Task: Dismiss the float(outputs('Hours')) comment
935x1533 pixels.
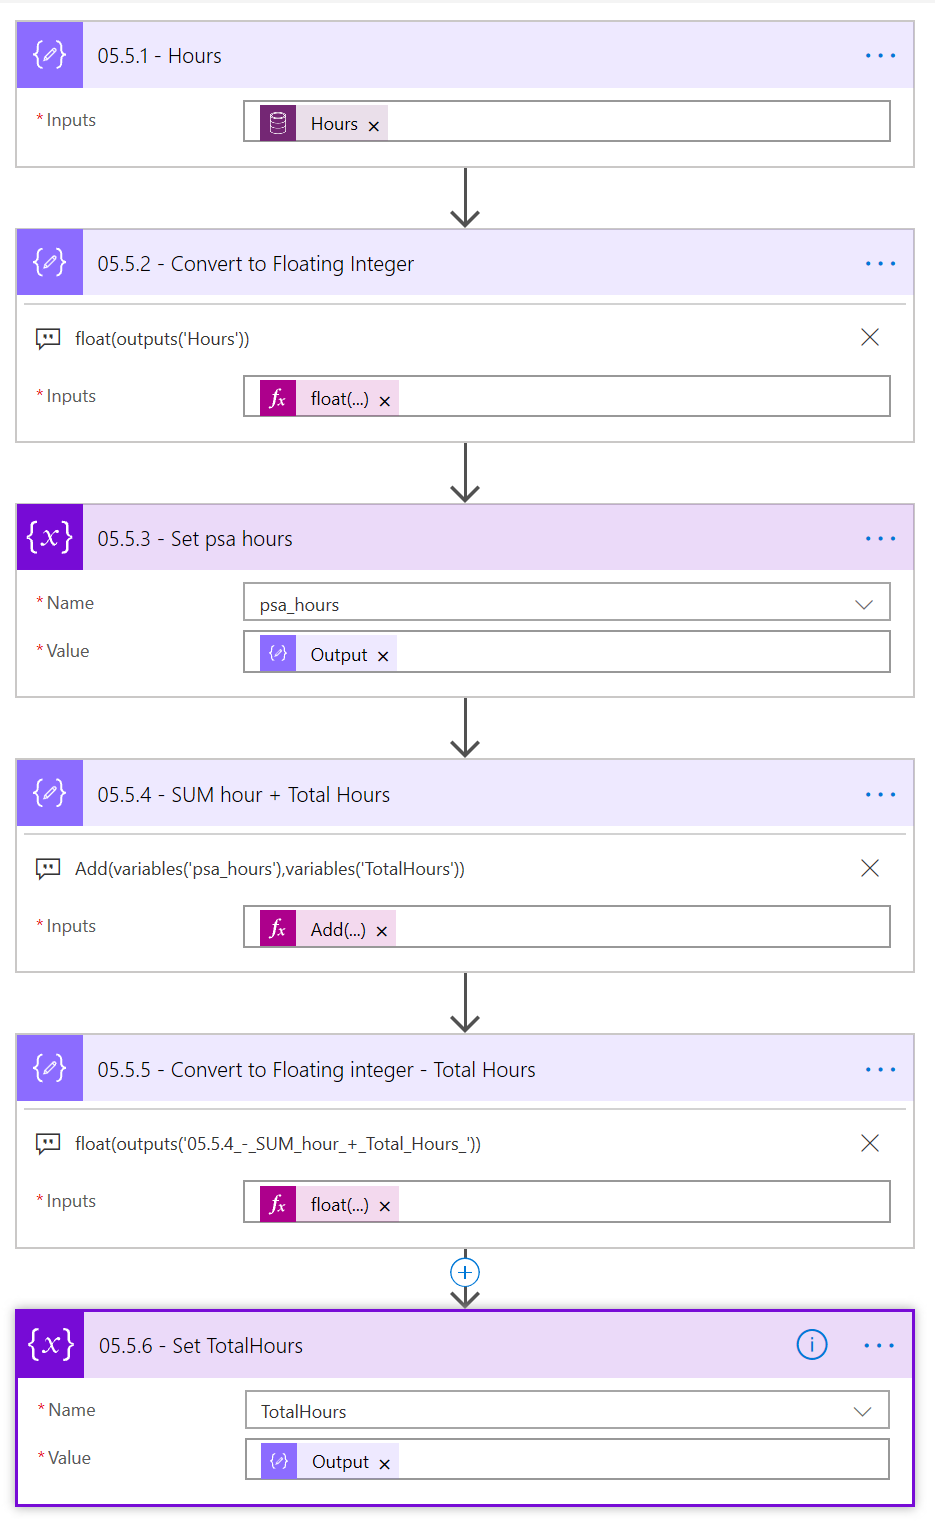Action: (x=870, y=338)
